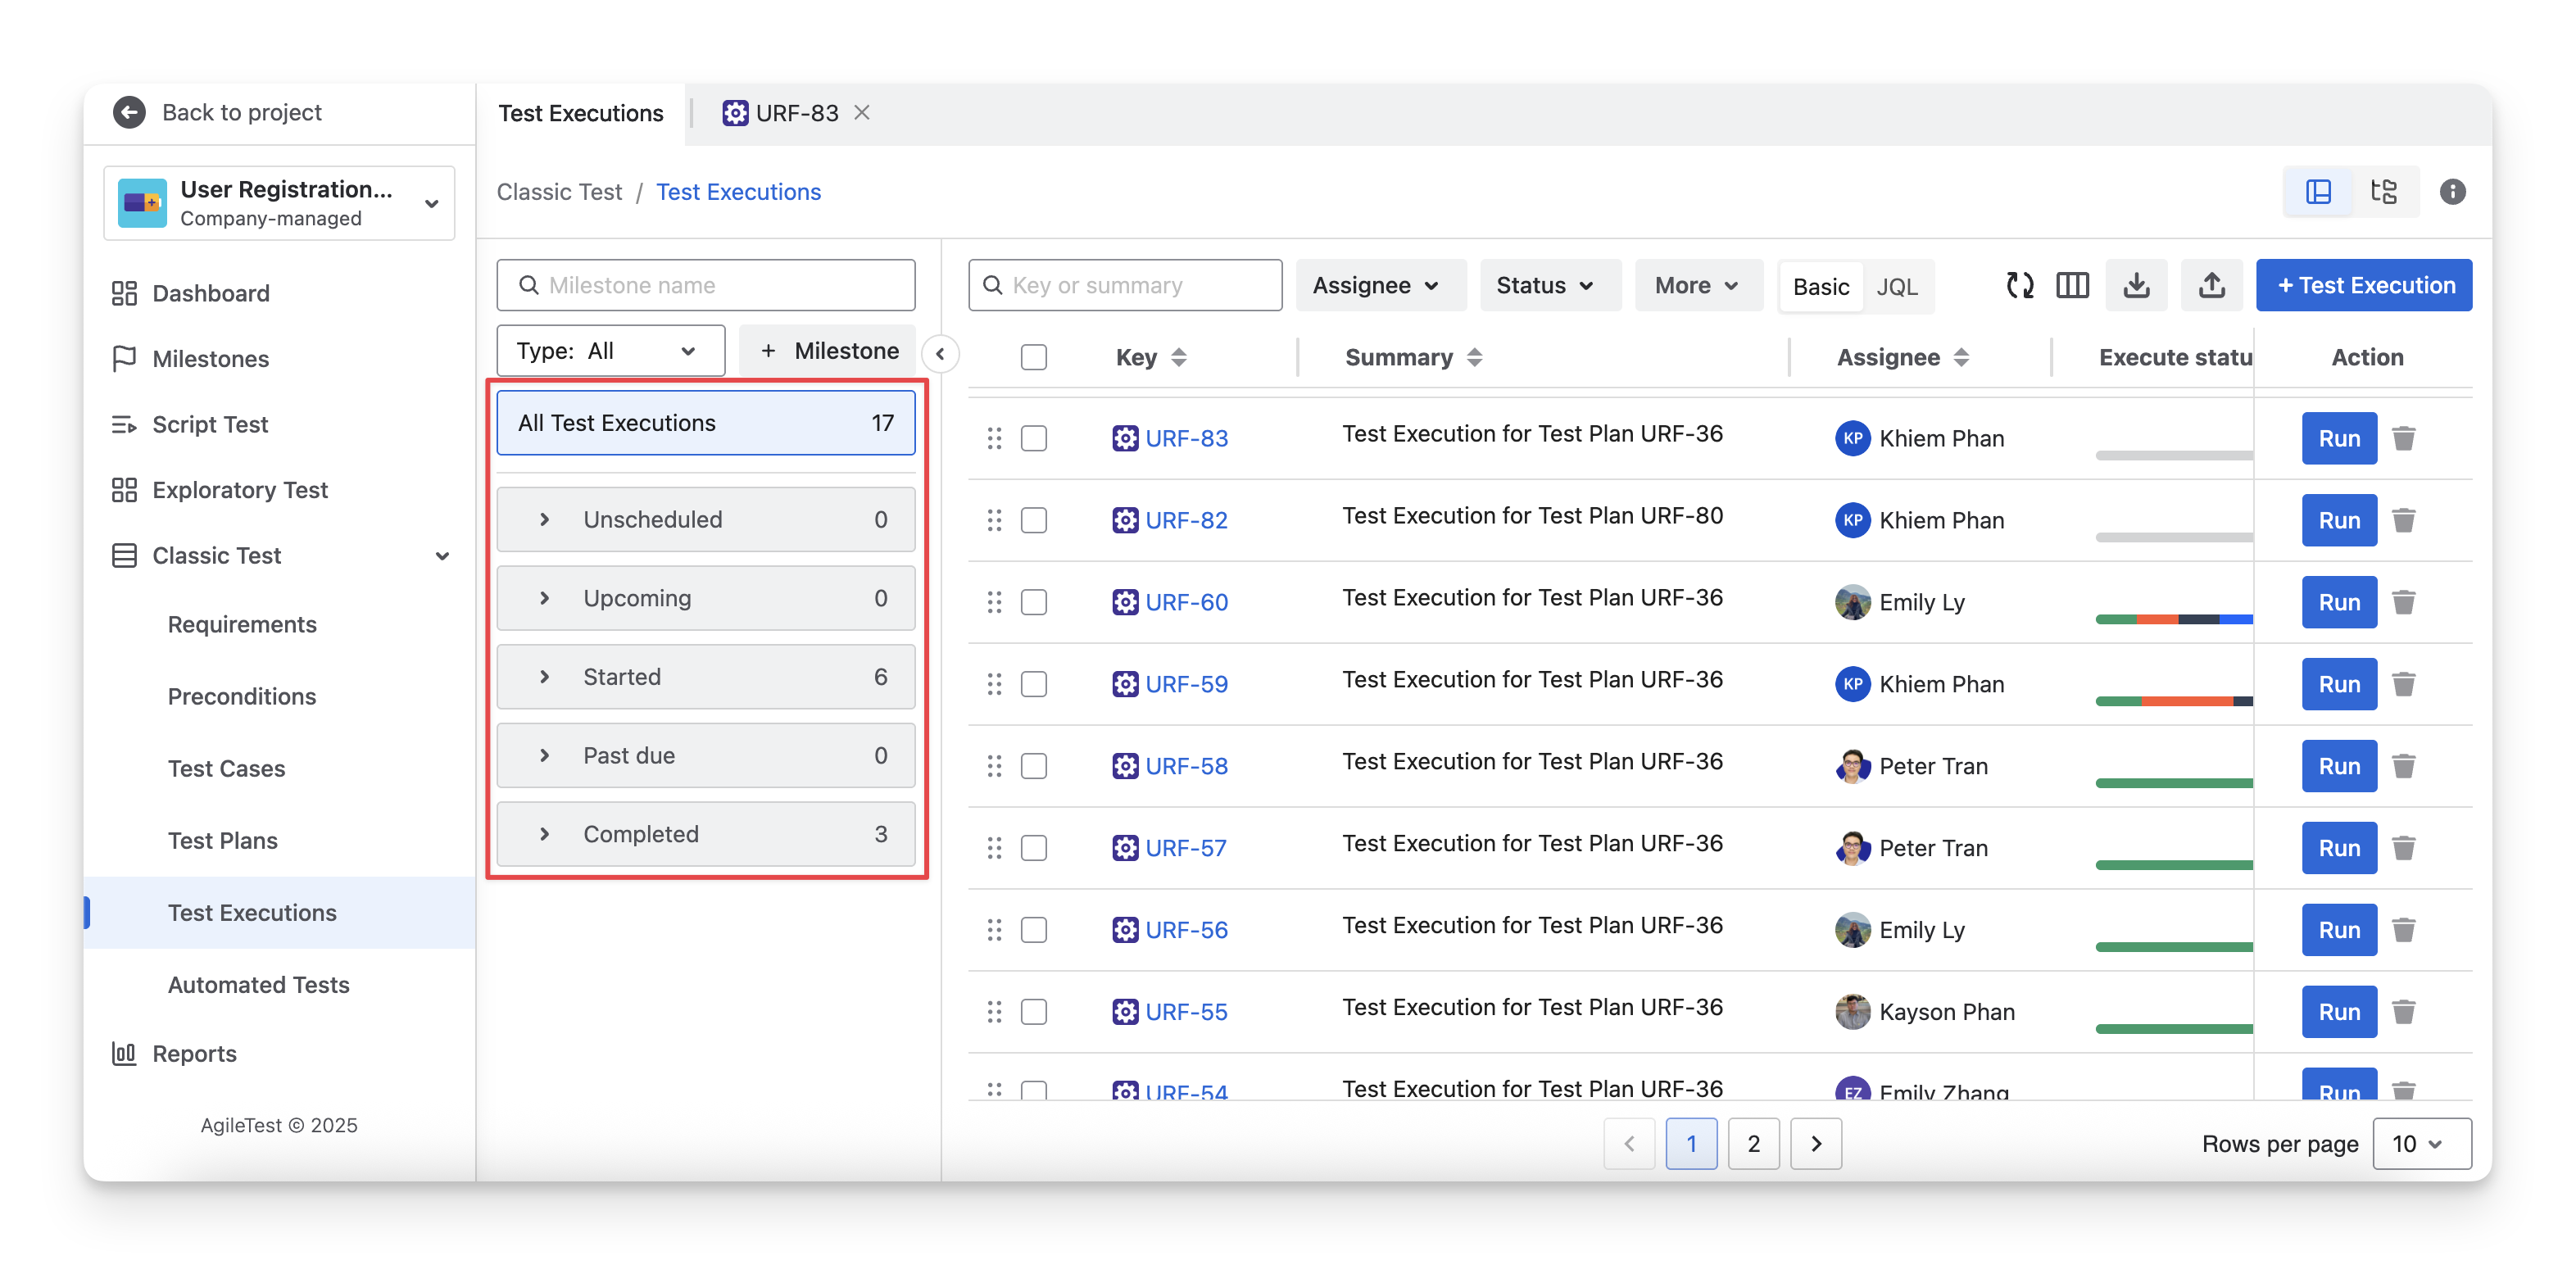The image size is (2576, 1265).
Task: Open the column settings icon
Action: coord(2072,286)
